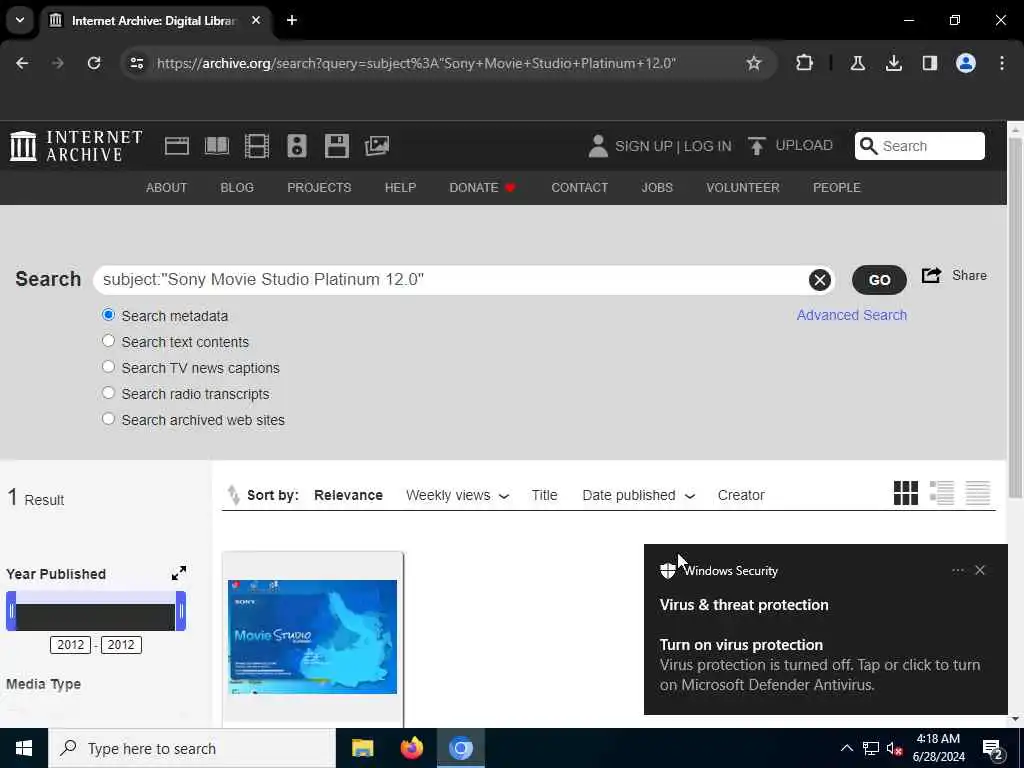Open the ABOUT menu item
Image resolution: width=1024 pixels, height=768 pixels.
click(167, 188)
